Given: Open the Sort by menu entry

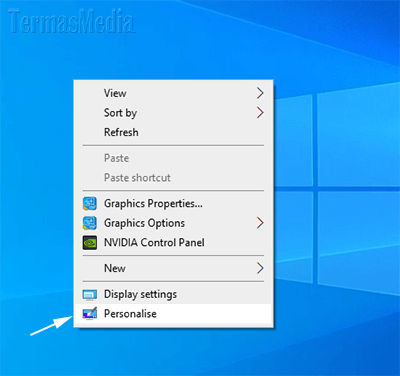Looking at the screenshot, I should point(173,113).
